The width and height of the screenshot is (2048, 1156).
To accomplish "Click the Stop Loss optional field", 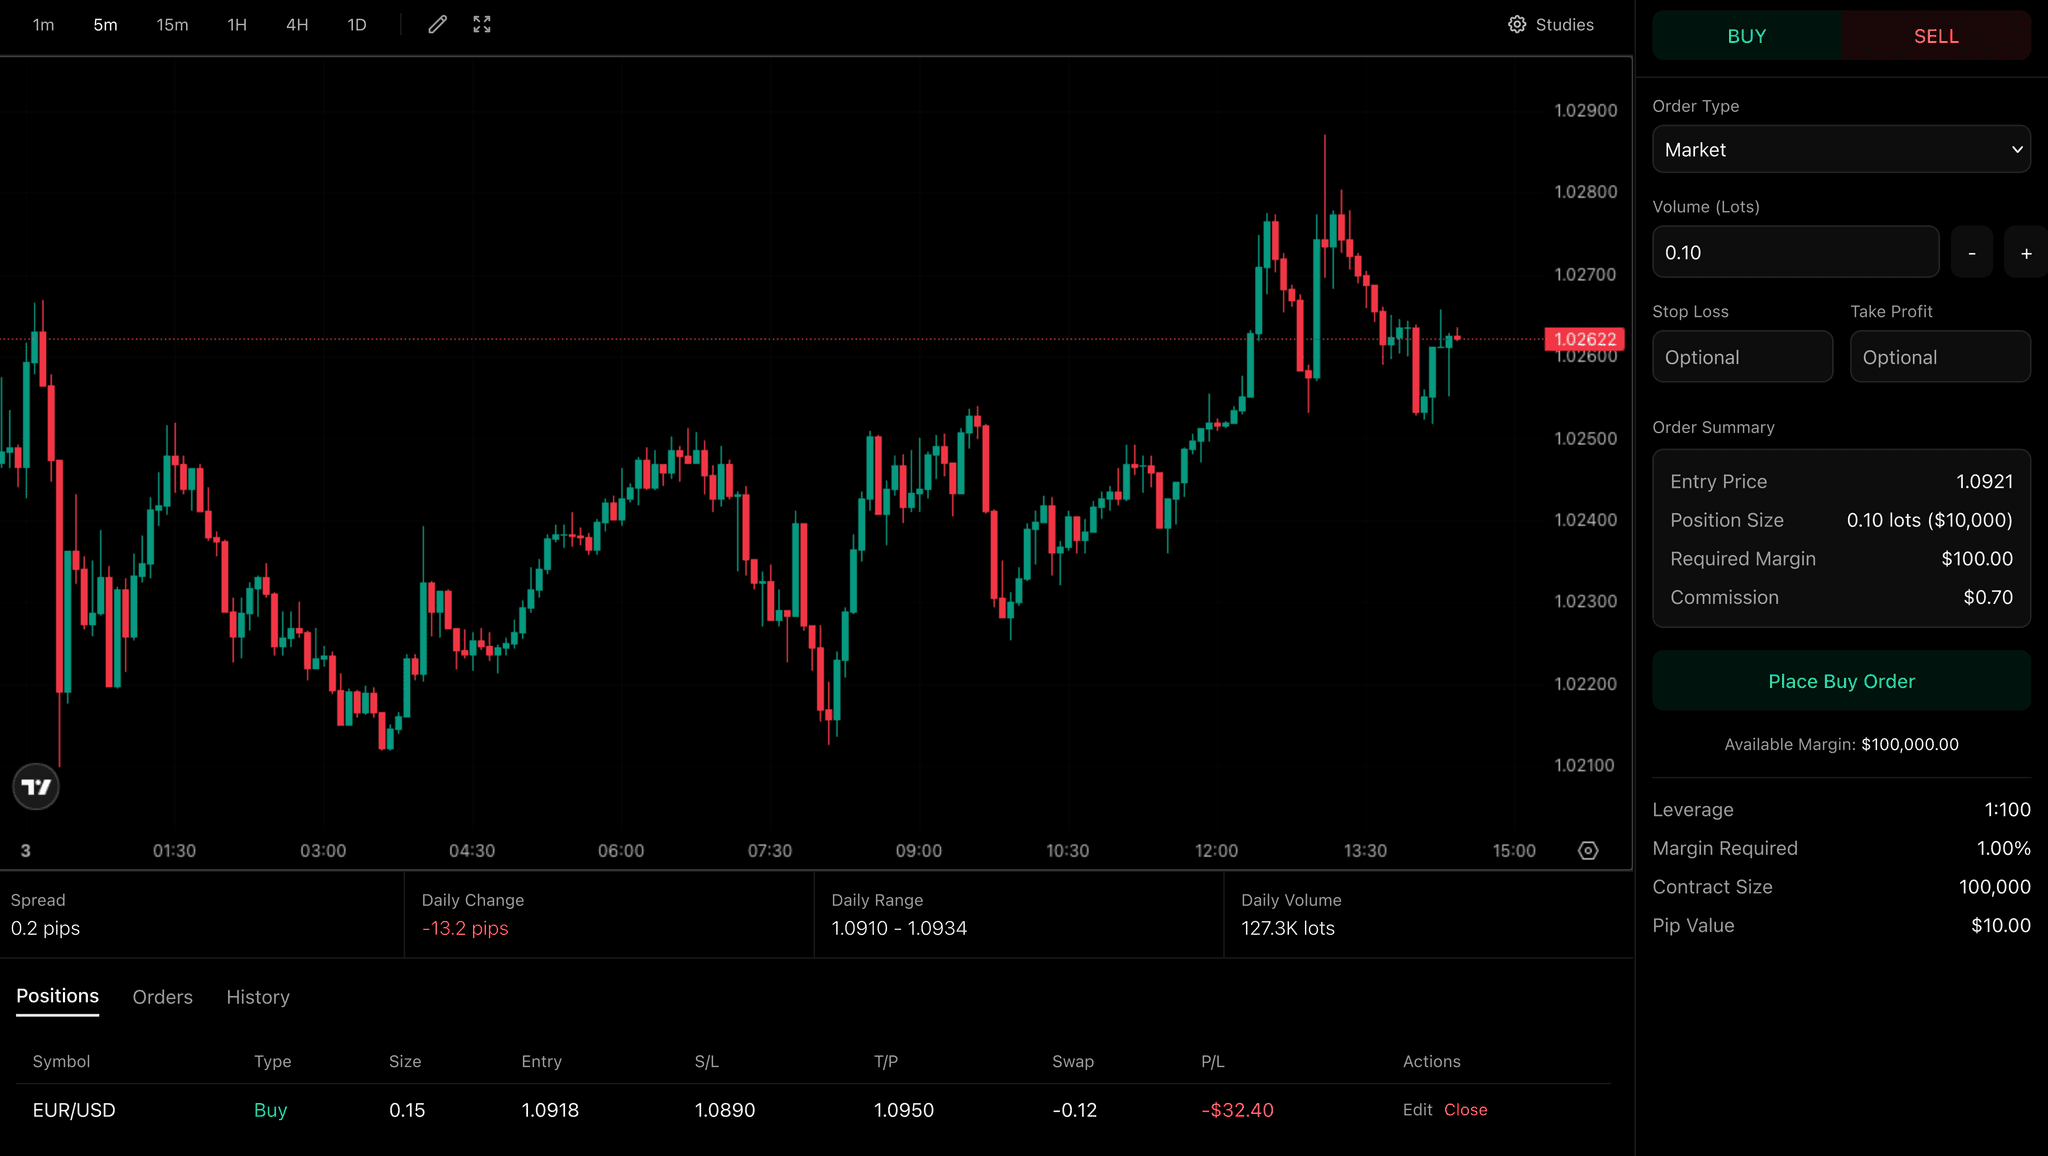I will [x=1742, y=357].
